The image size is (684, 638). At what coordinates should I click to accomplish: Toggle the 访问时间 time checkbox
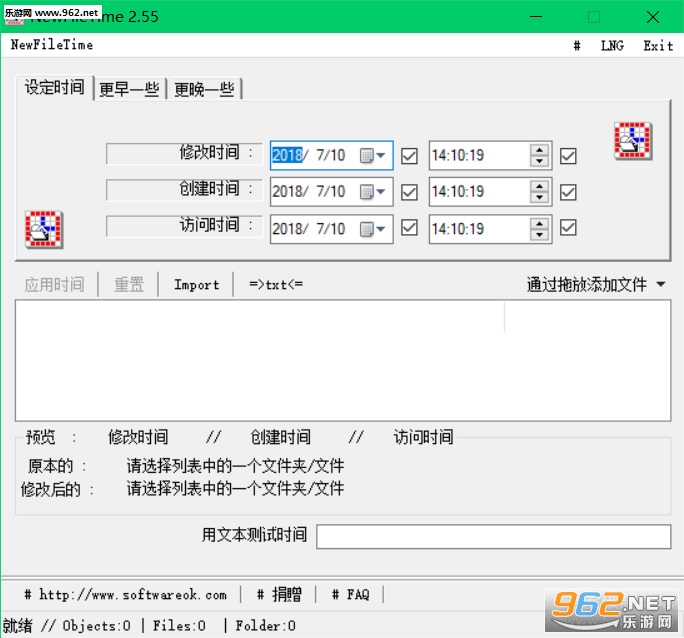click(568, 228)
